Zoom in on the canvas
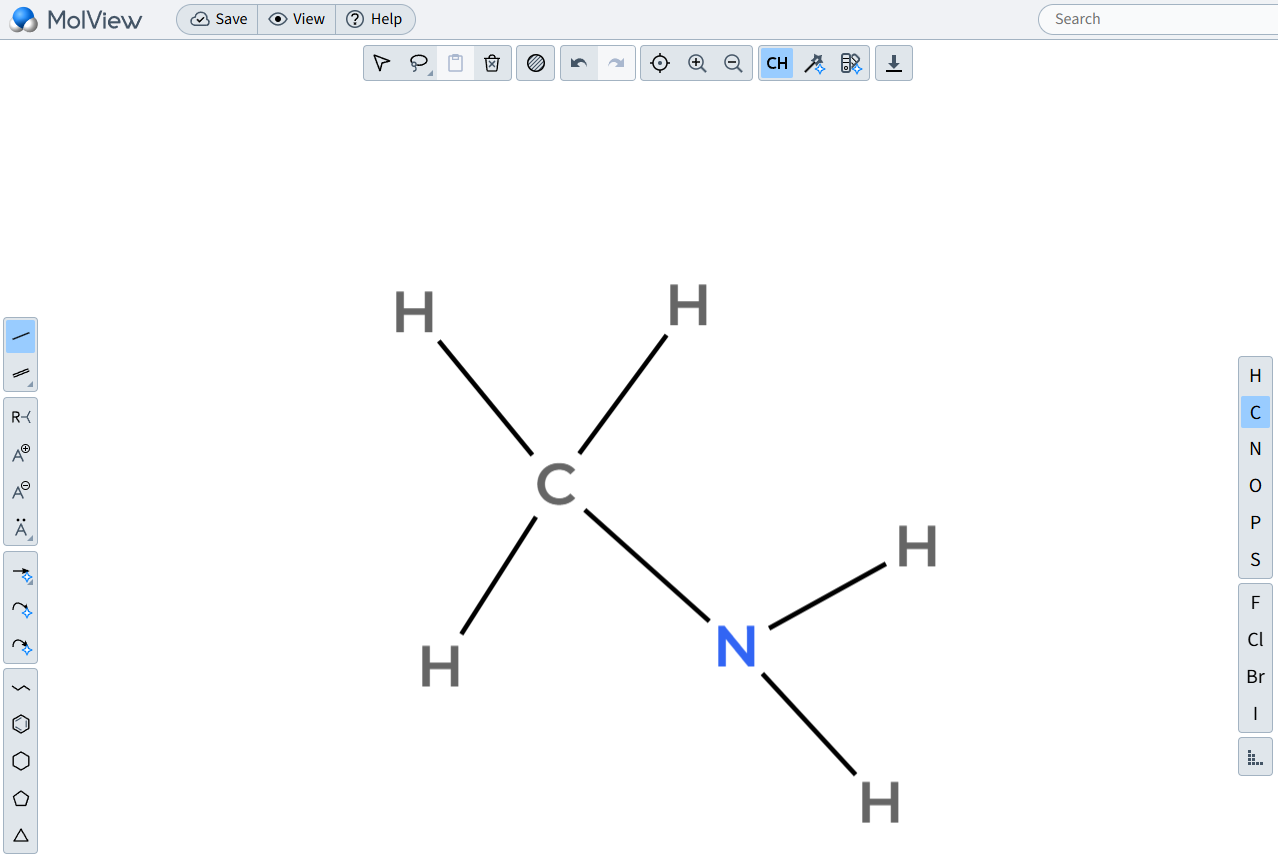Viewport: 1278px width, 862px height. pyautogui.click(x=697, y=63)
